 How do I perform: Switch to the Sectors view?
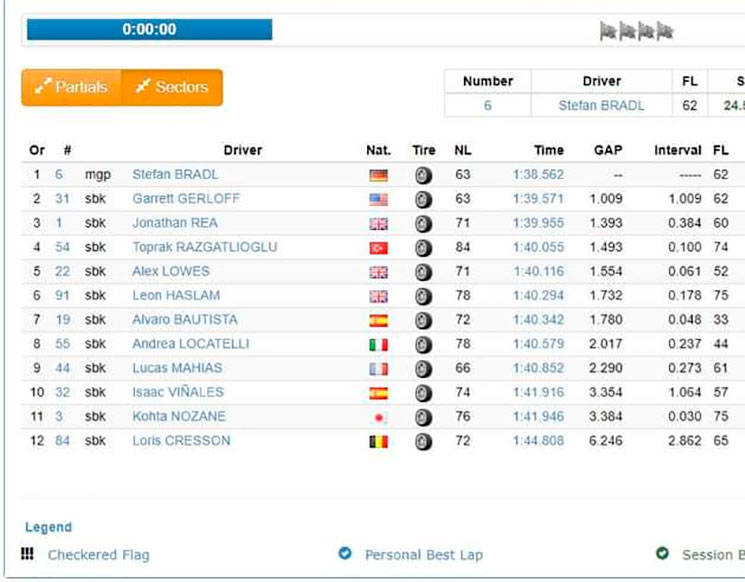point(172,87)
